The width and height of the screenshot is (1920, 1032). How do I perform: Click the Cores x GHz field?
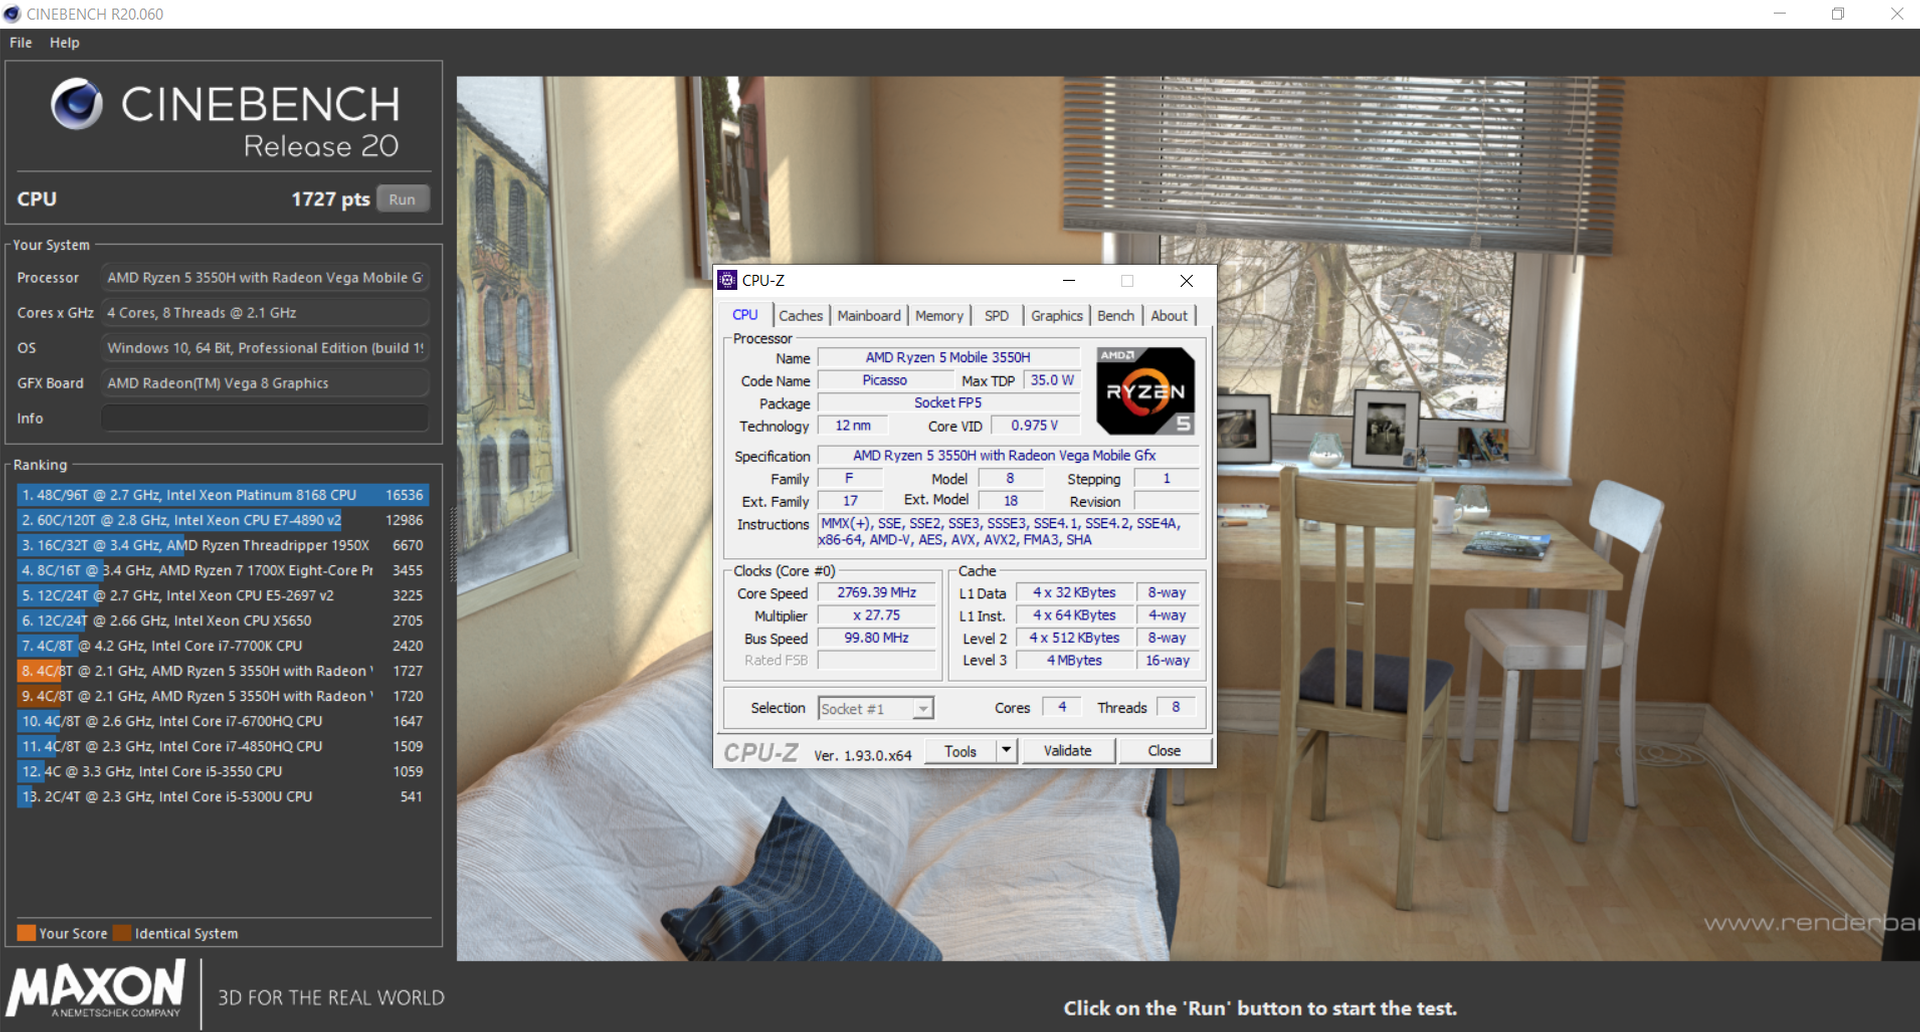[x=265, y=313]
